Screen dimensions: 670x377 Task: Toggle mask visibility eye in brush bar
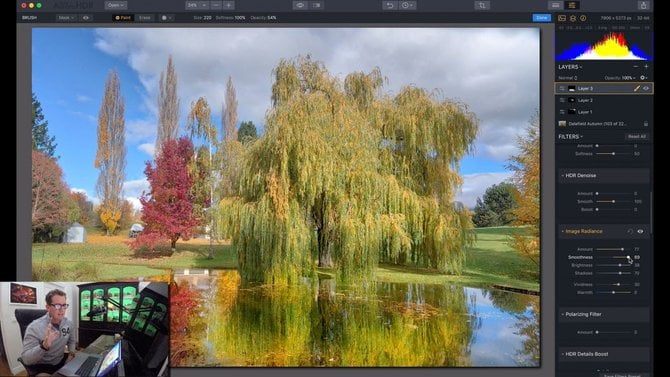[x=86, y=18]
